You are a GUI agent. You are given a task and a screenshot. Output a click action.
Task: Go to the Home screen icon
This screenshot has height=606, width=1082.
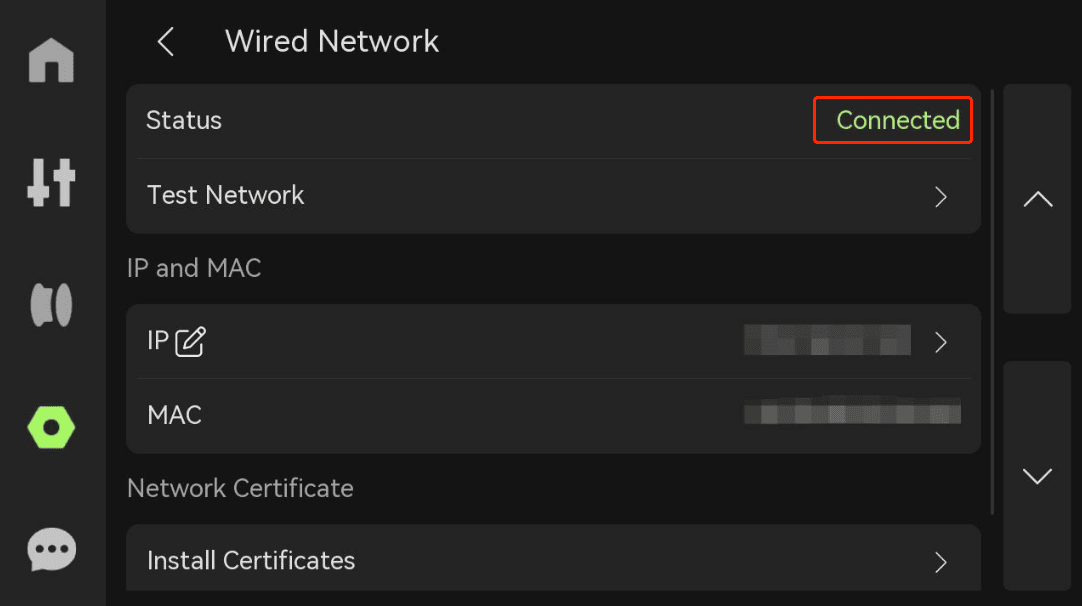point(51,61)
